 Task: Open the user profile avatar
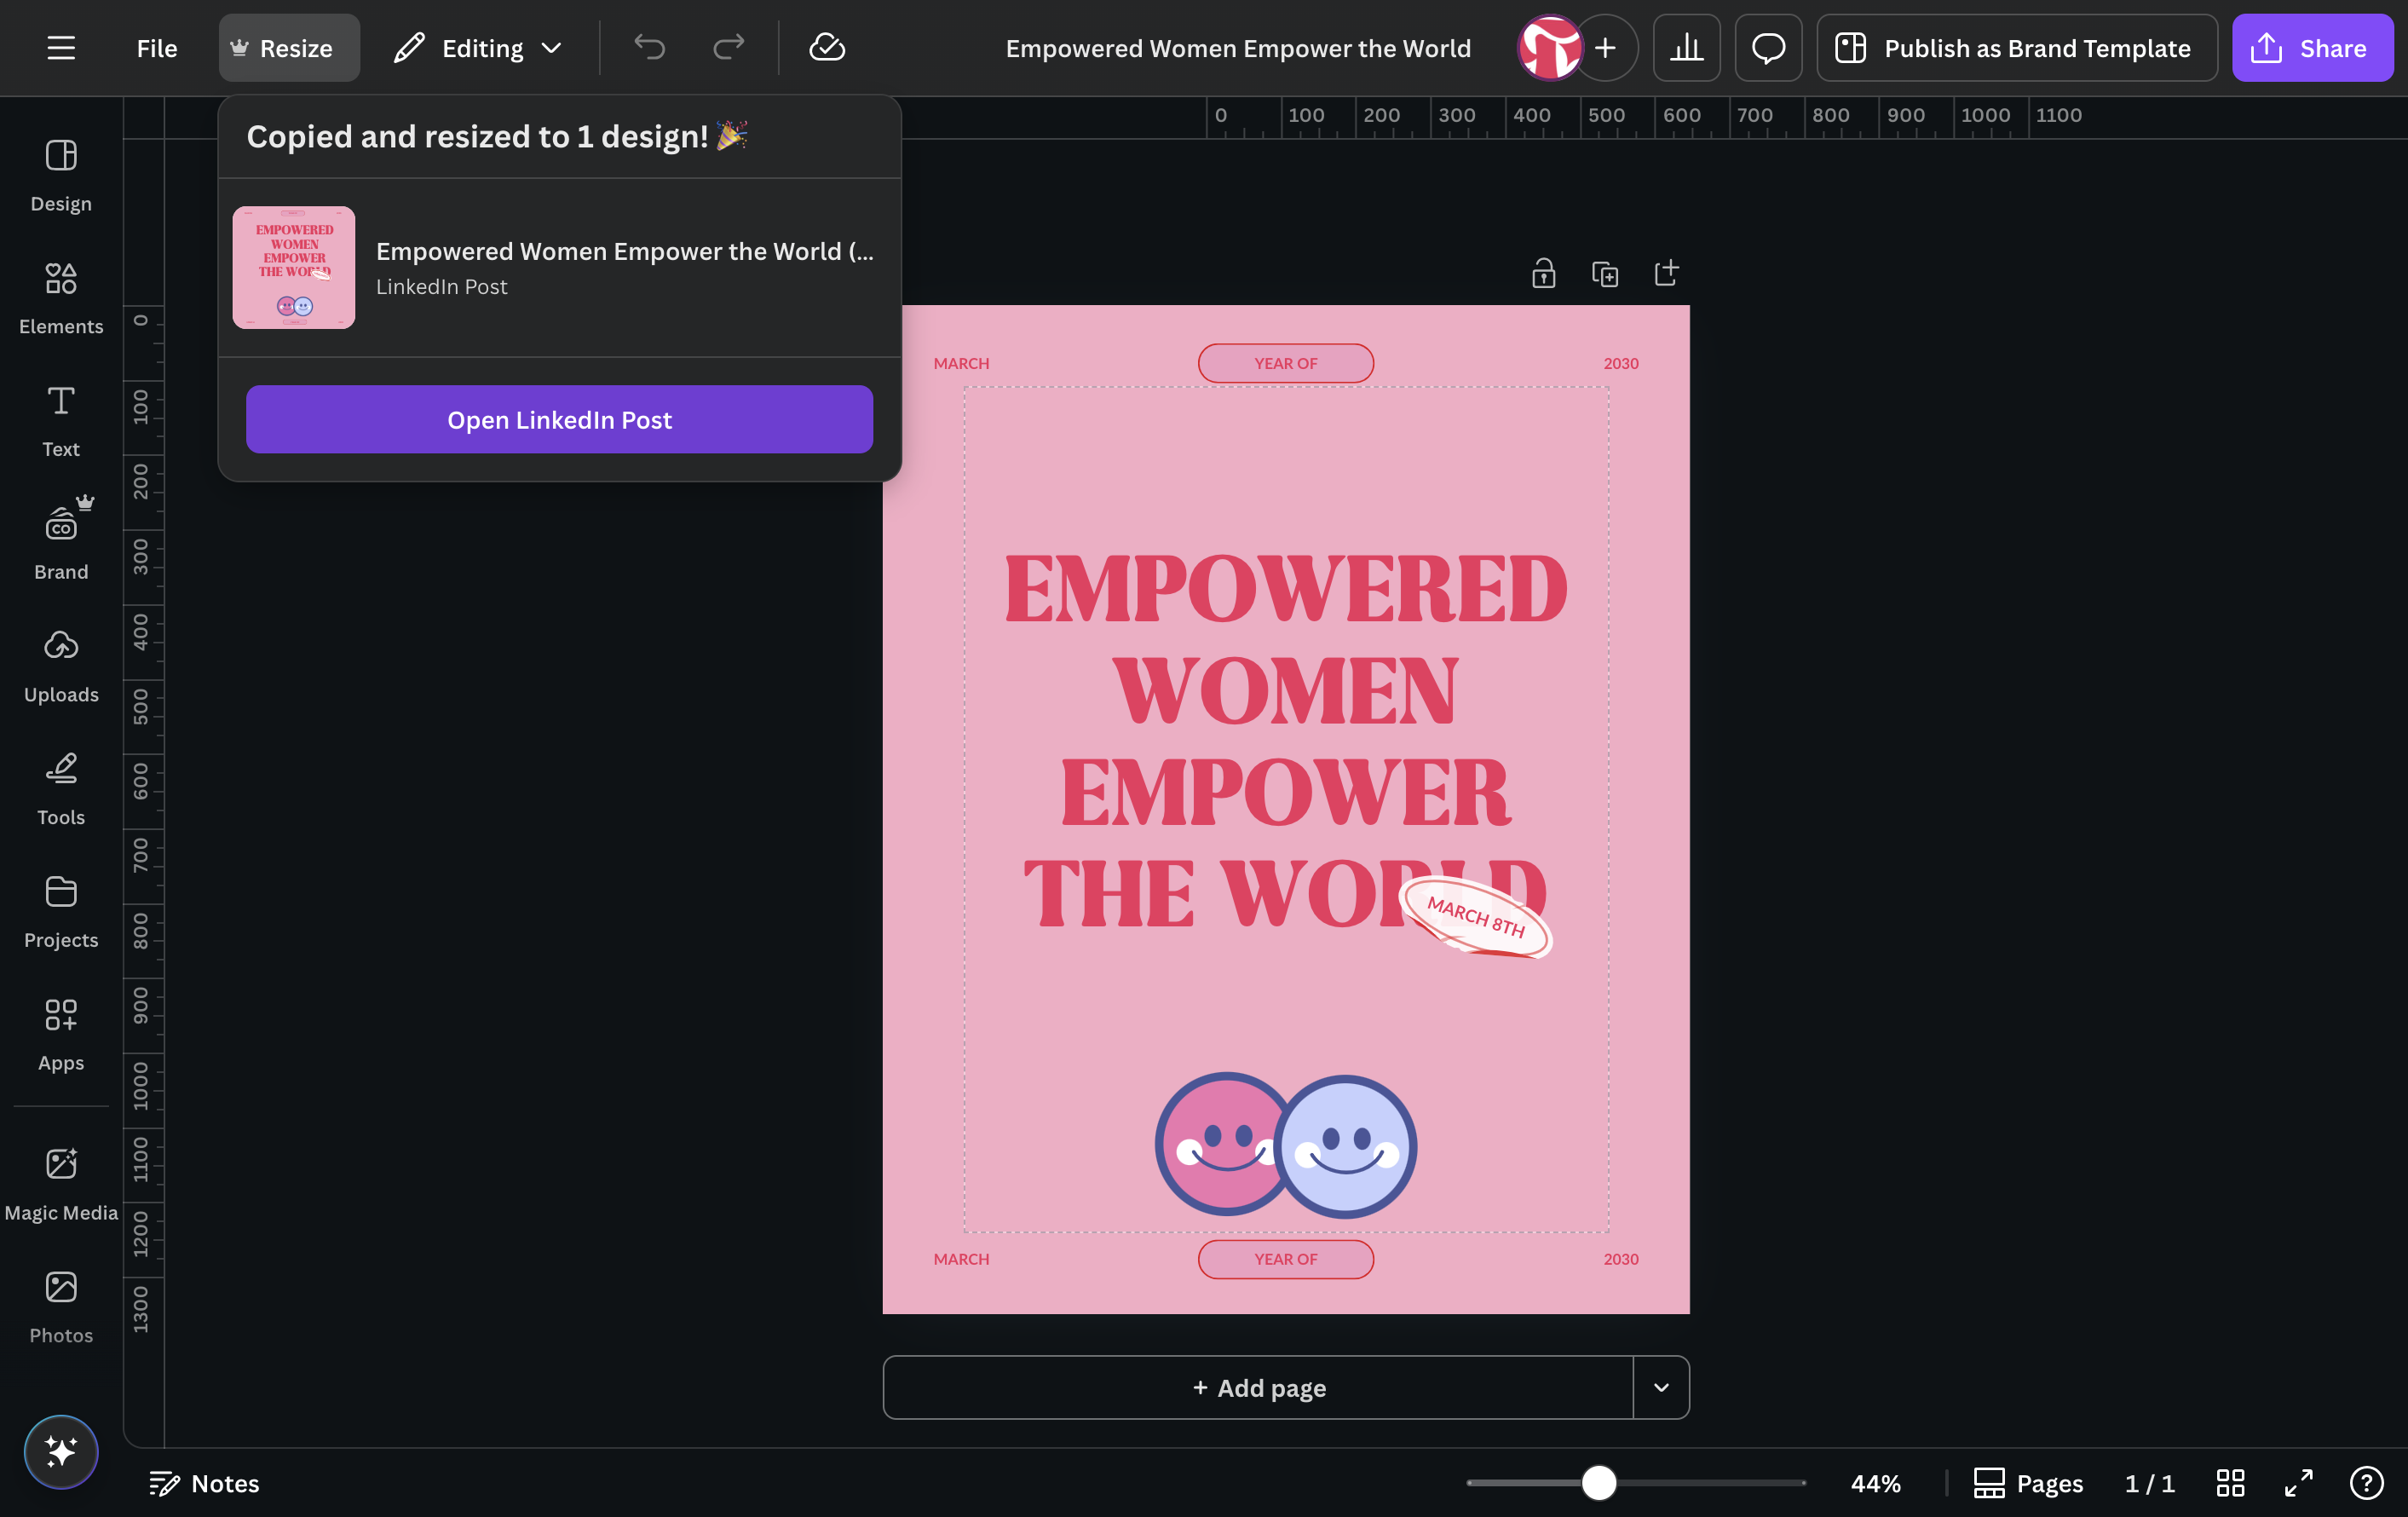(x=1549, y=48)
